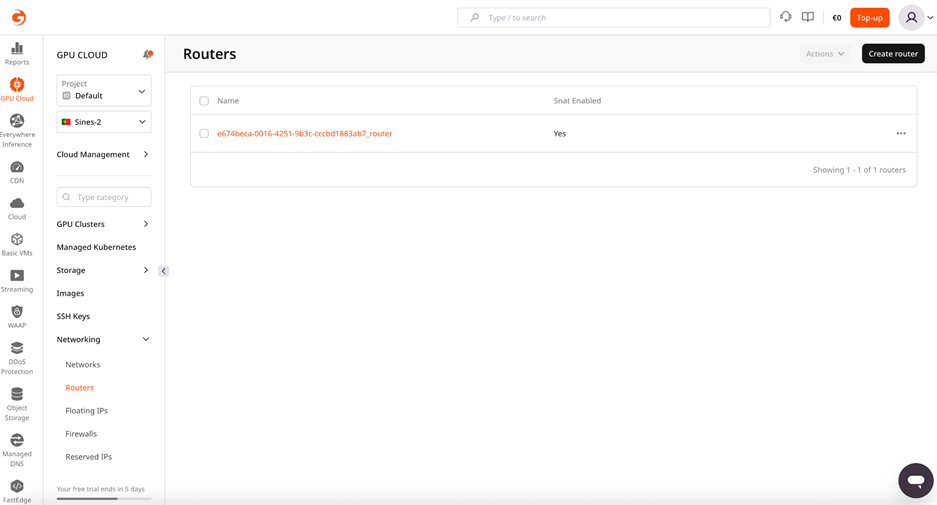Open Object Storage product
937x505 pixels.
pos(17,404)
